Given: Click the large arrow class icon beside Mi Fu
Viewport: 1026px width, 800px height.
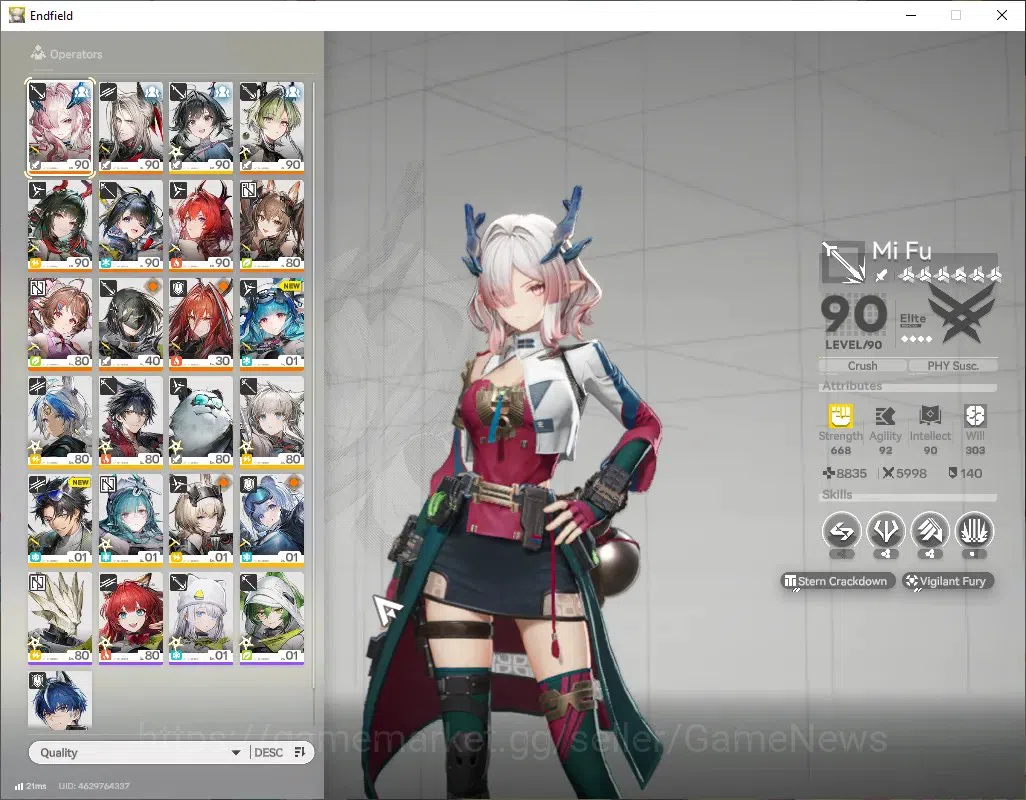Looking at the screenshot, I should click(843, 262).
